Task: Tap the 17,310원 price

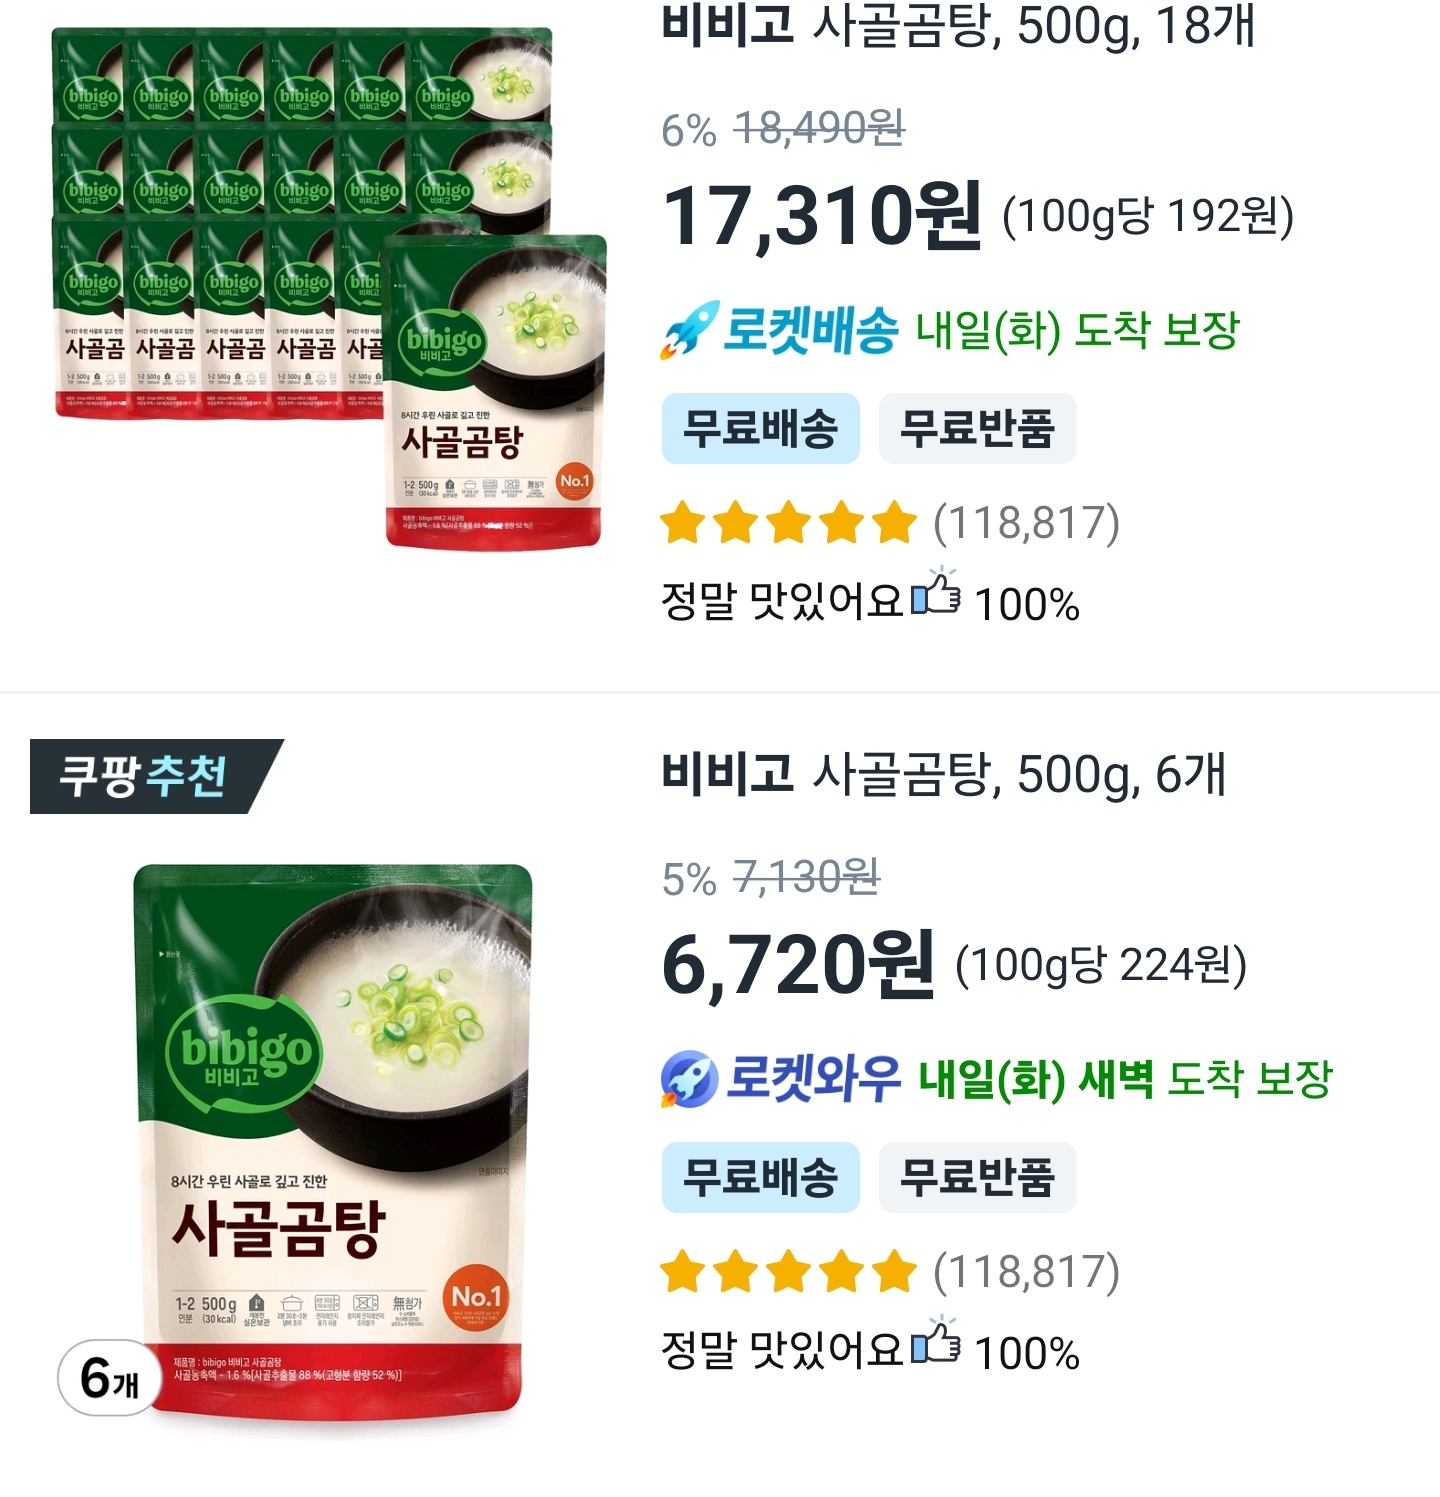Action: (822, 216)
